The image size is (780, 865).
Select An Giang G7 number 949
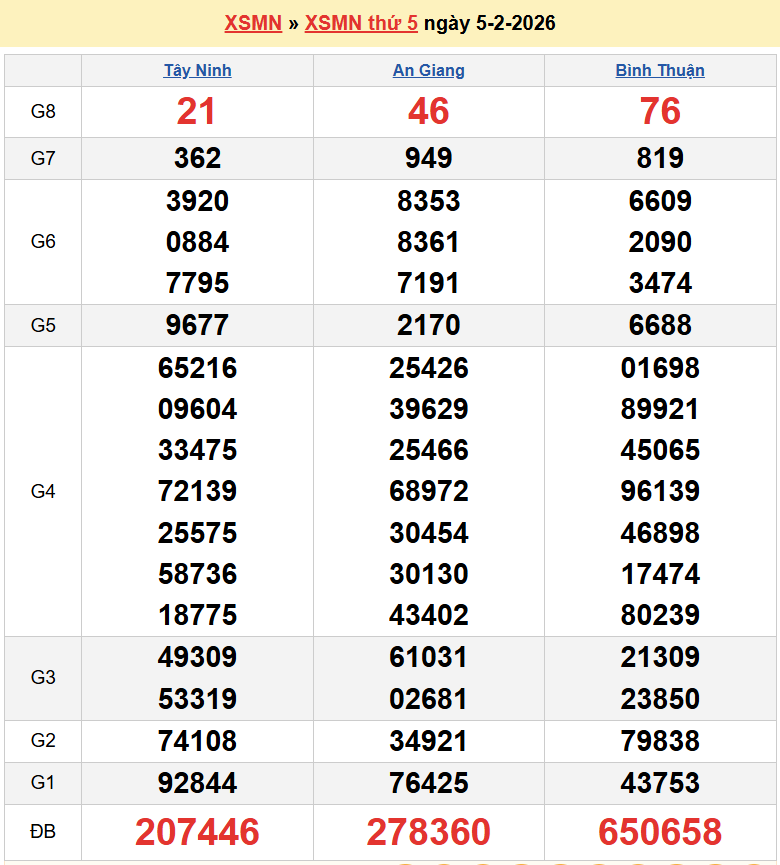click(x=428, y=158)
